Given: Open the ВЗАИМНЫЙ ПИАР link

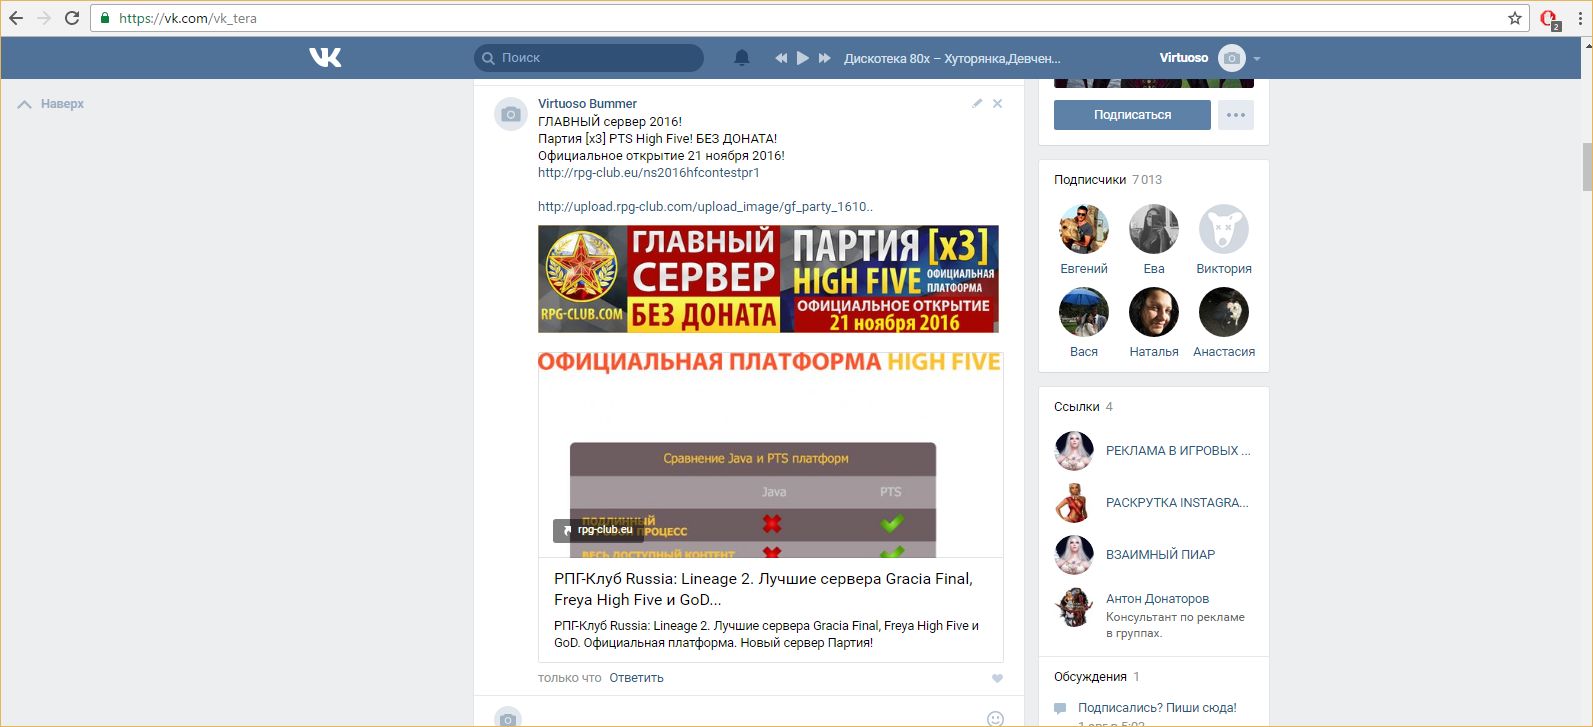Looking at the screenshot, I should pyautogui.click(x=1160, y=555).
